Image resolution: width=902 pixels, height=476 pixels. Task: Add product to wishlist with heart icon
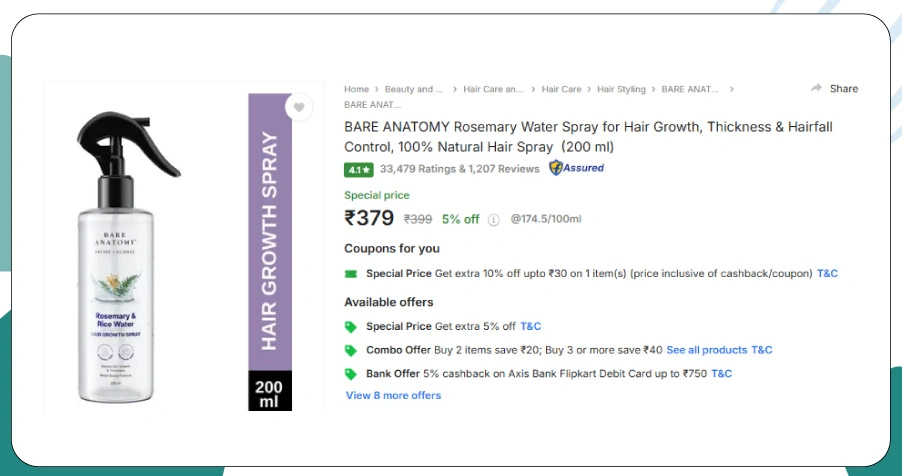pyautogui.click(x=298, y=108)
